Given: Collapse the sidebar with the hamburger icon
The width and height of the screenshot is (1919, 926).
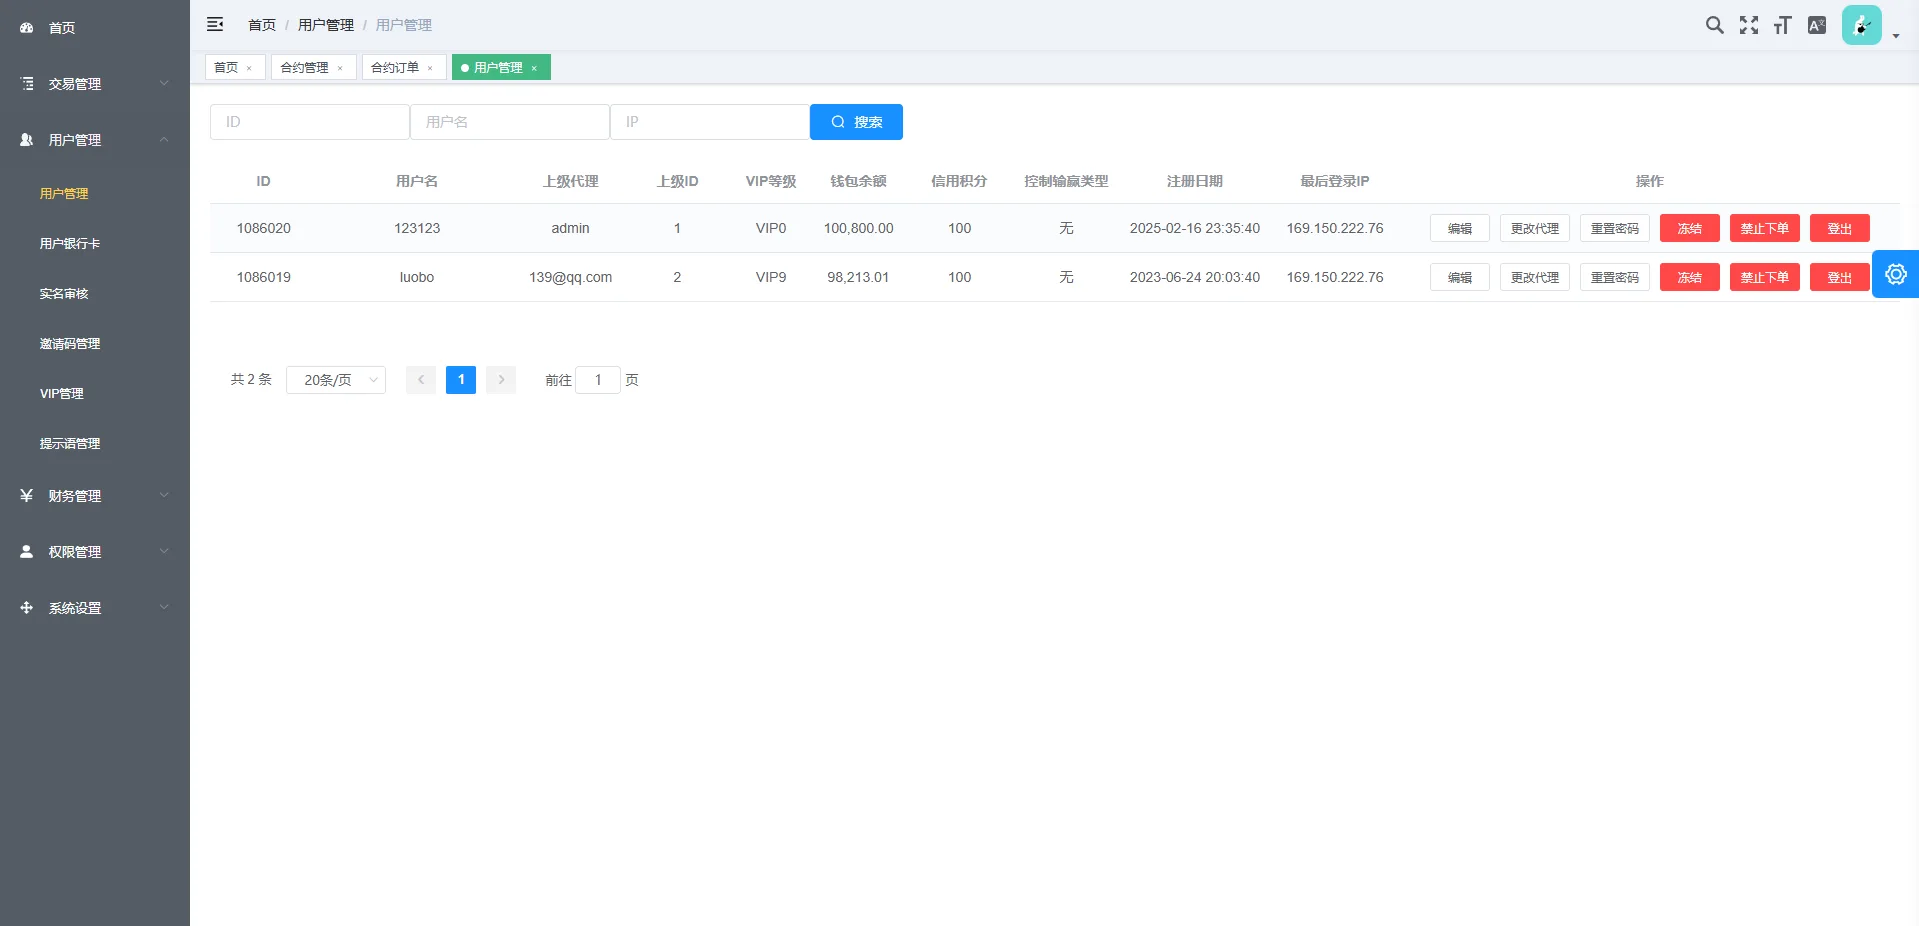Looking at the screenshot, I should pyautogui.click(x=215, y=24).
